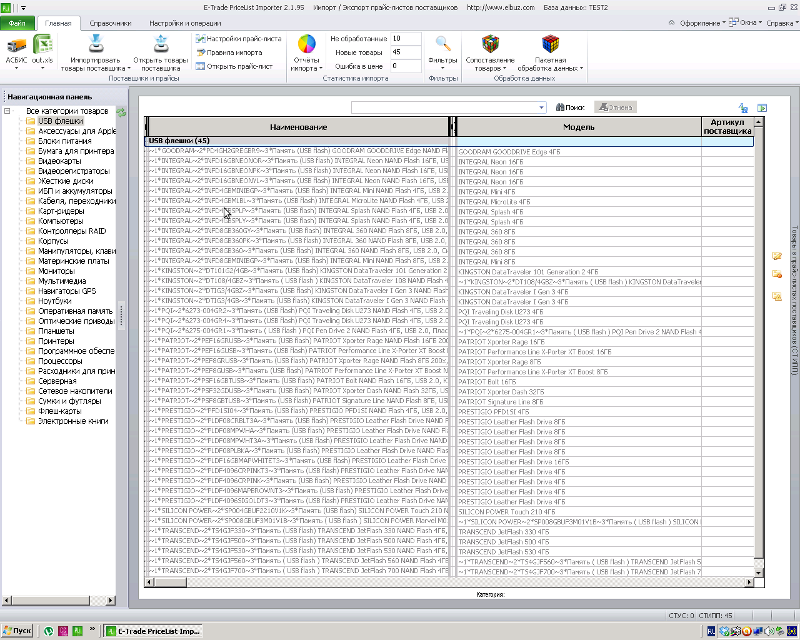Click the Не обработанные value field
Viewport: 800px width, 640px height.
pyautogui.click(x=406, y=39)
